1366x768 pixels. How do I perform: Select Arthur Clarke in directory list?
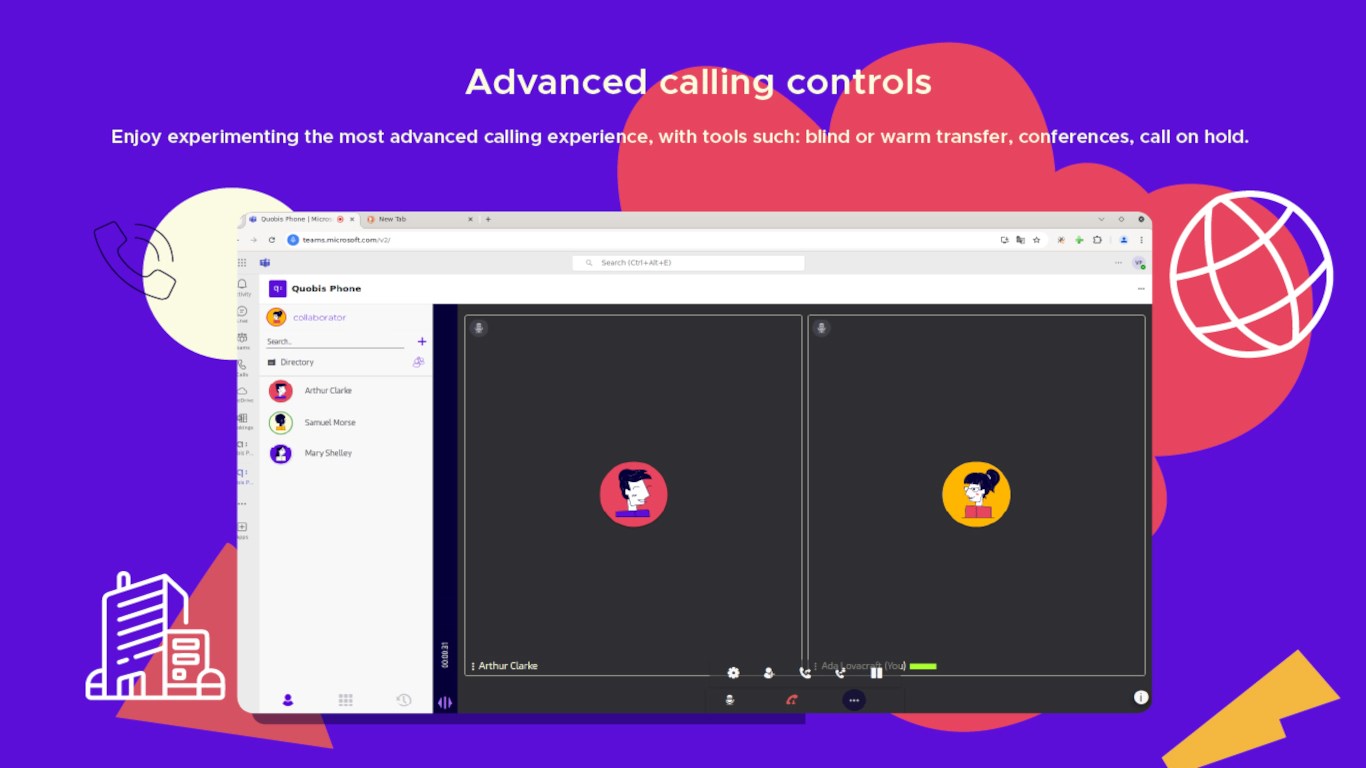coord(346,391)
